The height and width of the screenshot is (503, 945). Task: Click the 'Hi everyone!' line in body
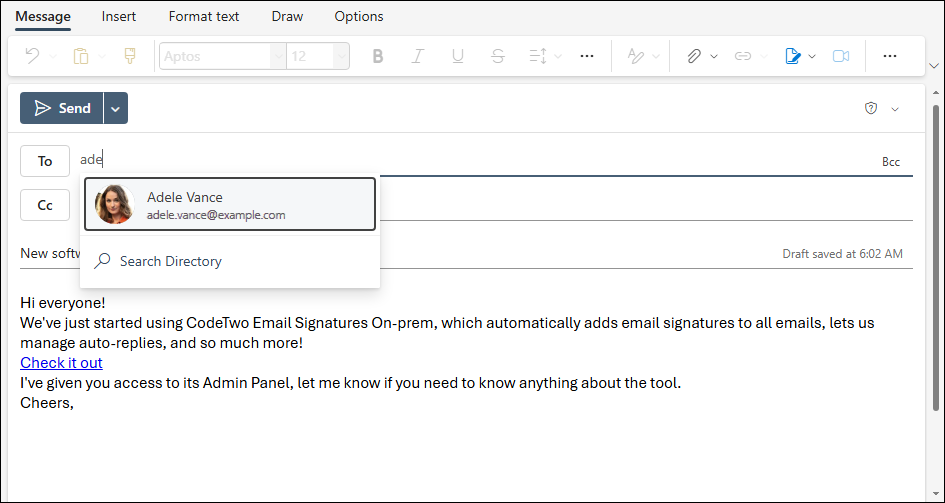63,302
